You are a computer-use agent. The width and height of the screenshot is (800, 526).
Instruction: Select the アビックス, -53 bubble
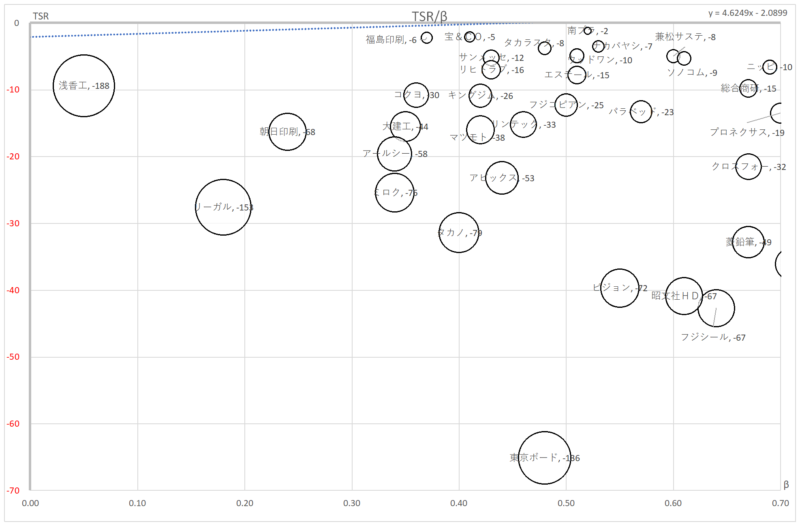coord(502,178)
